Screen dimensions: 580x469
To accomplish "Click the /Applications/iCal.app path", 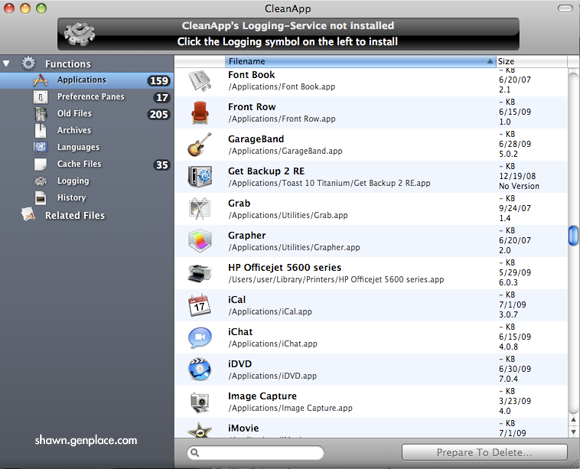I will pos(270,312).
